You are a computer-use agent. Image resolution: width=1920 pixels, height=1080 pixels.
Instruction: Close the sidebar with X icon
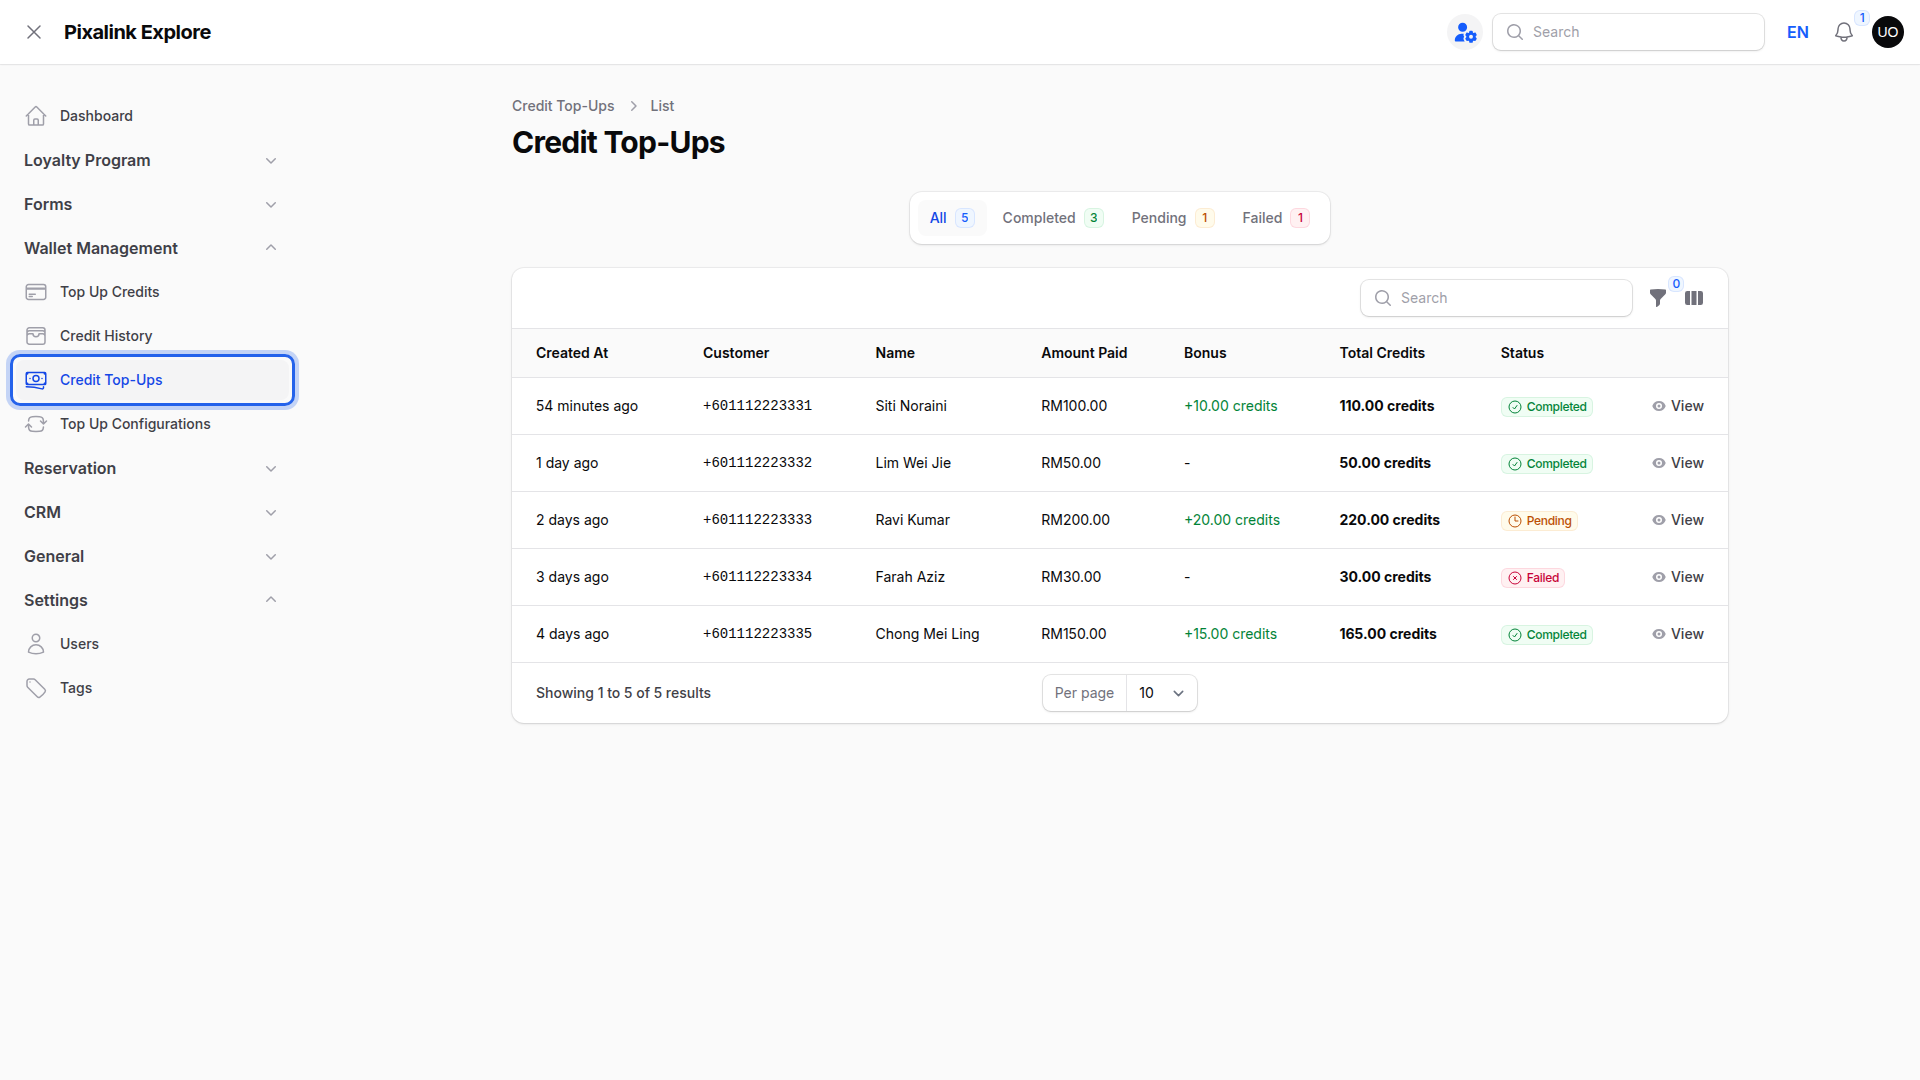pos(34,32)
